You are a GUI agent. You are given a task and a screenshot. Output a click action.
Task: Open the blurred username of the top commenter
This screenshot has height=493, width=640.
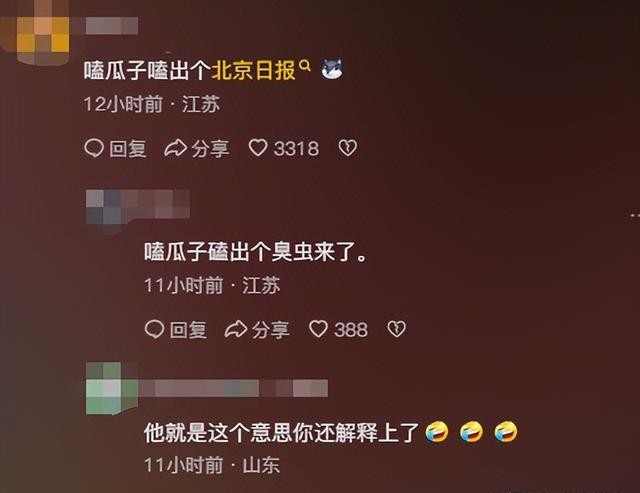112,25
